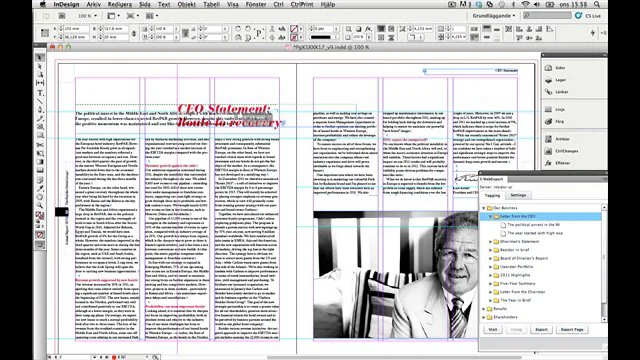Expand the Chairman's Statement folder
The height and width of the screenshot is (360, 640).
(491, 241)
